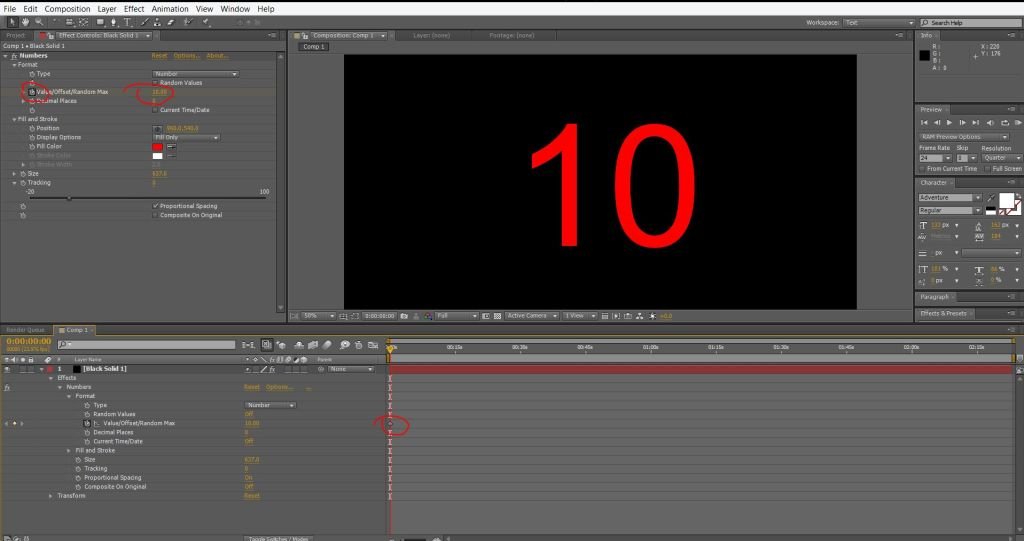Image resolution: width=1024 pixels, height=541 pixels.
Task: Click Comp 1 breadcrumb button in viewer
Action: click(x=313, y=47)
